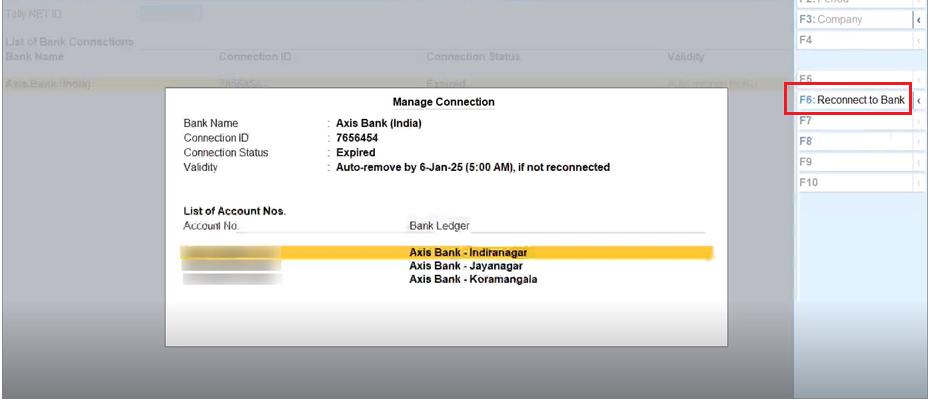Click the F7 sidebar button
Screen dimensions: 932x400
pos(854,121)
